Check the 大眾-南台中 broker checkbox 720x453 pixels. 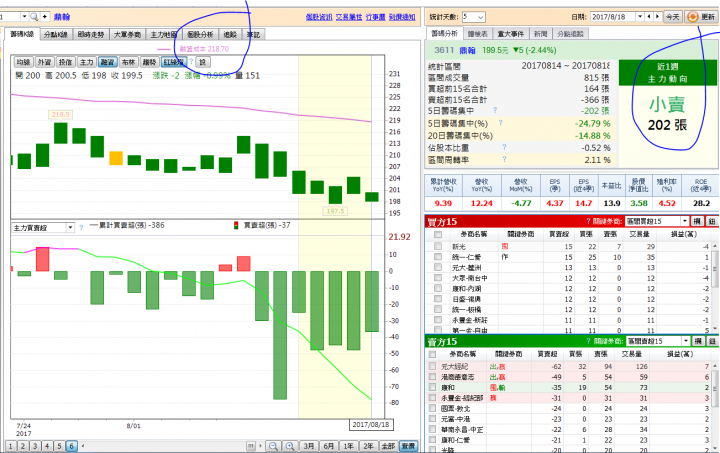coord(438,278)
